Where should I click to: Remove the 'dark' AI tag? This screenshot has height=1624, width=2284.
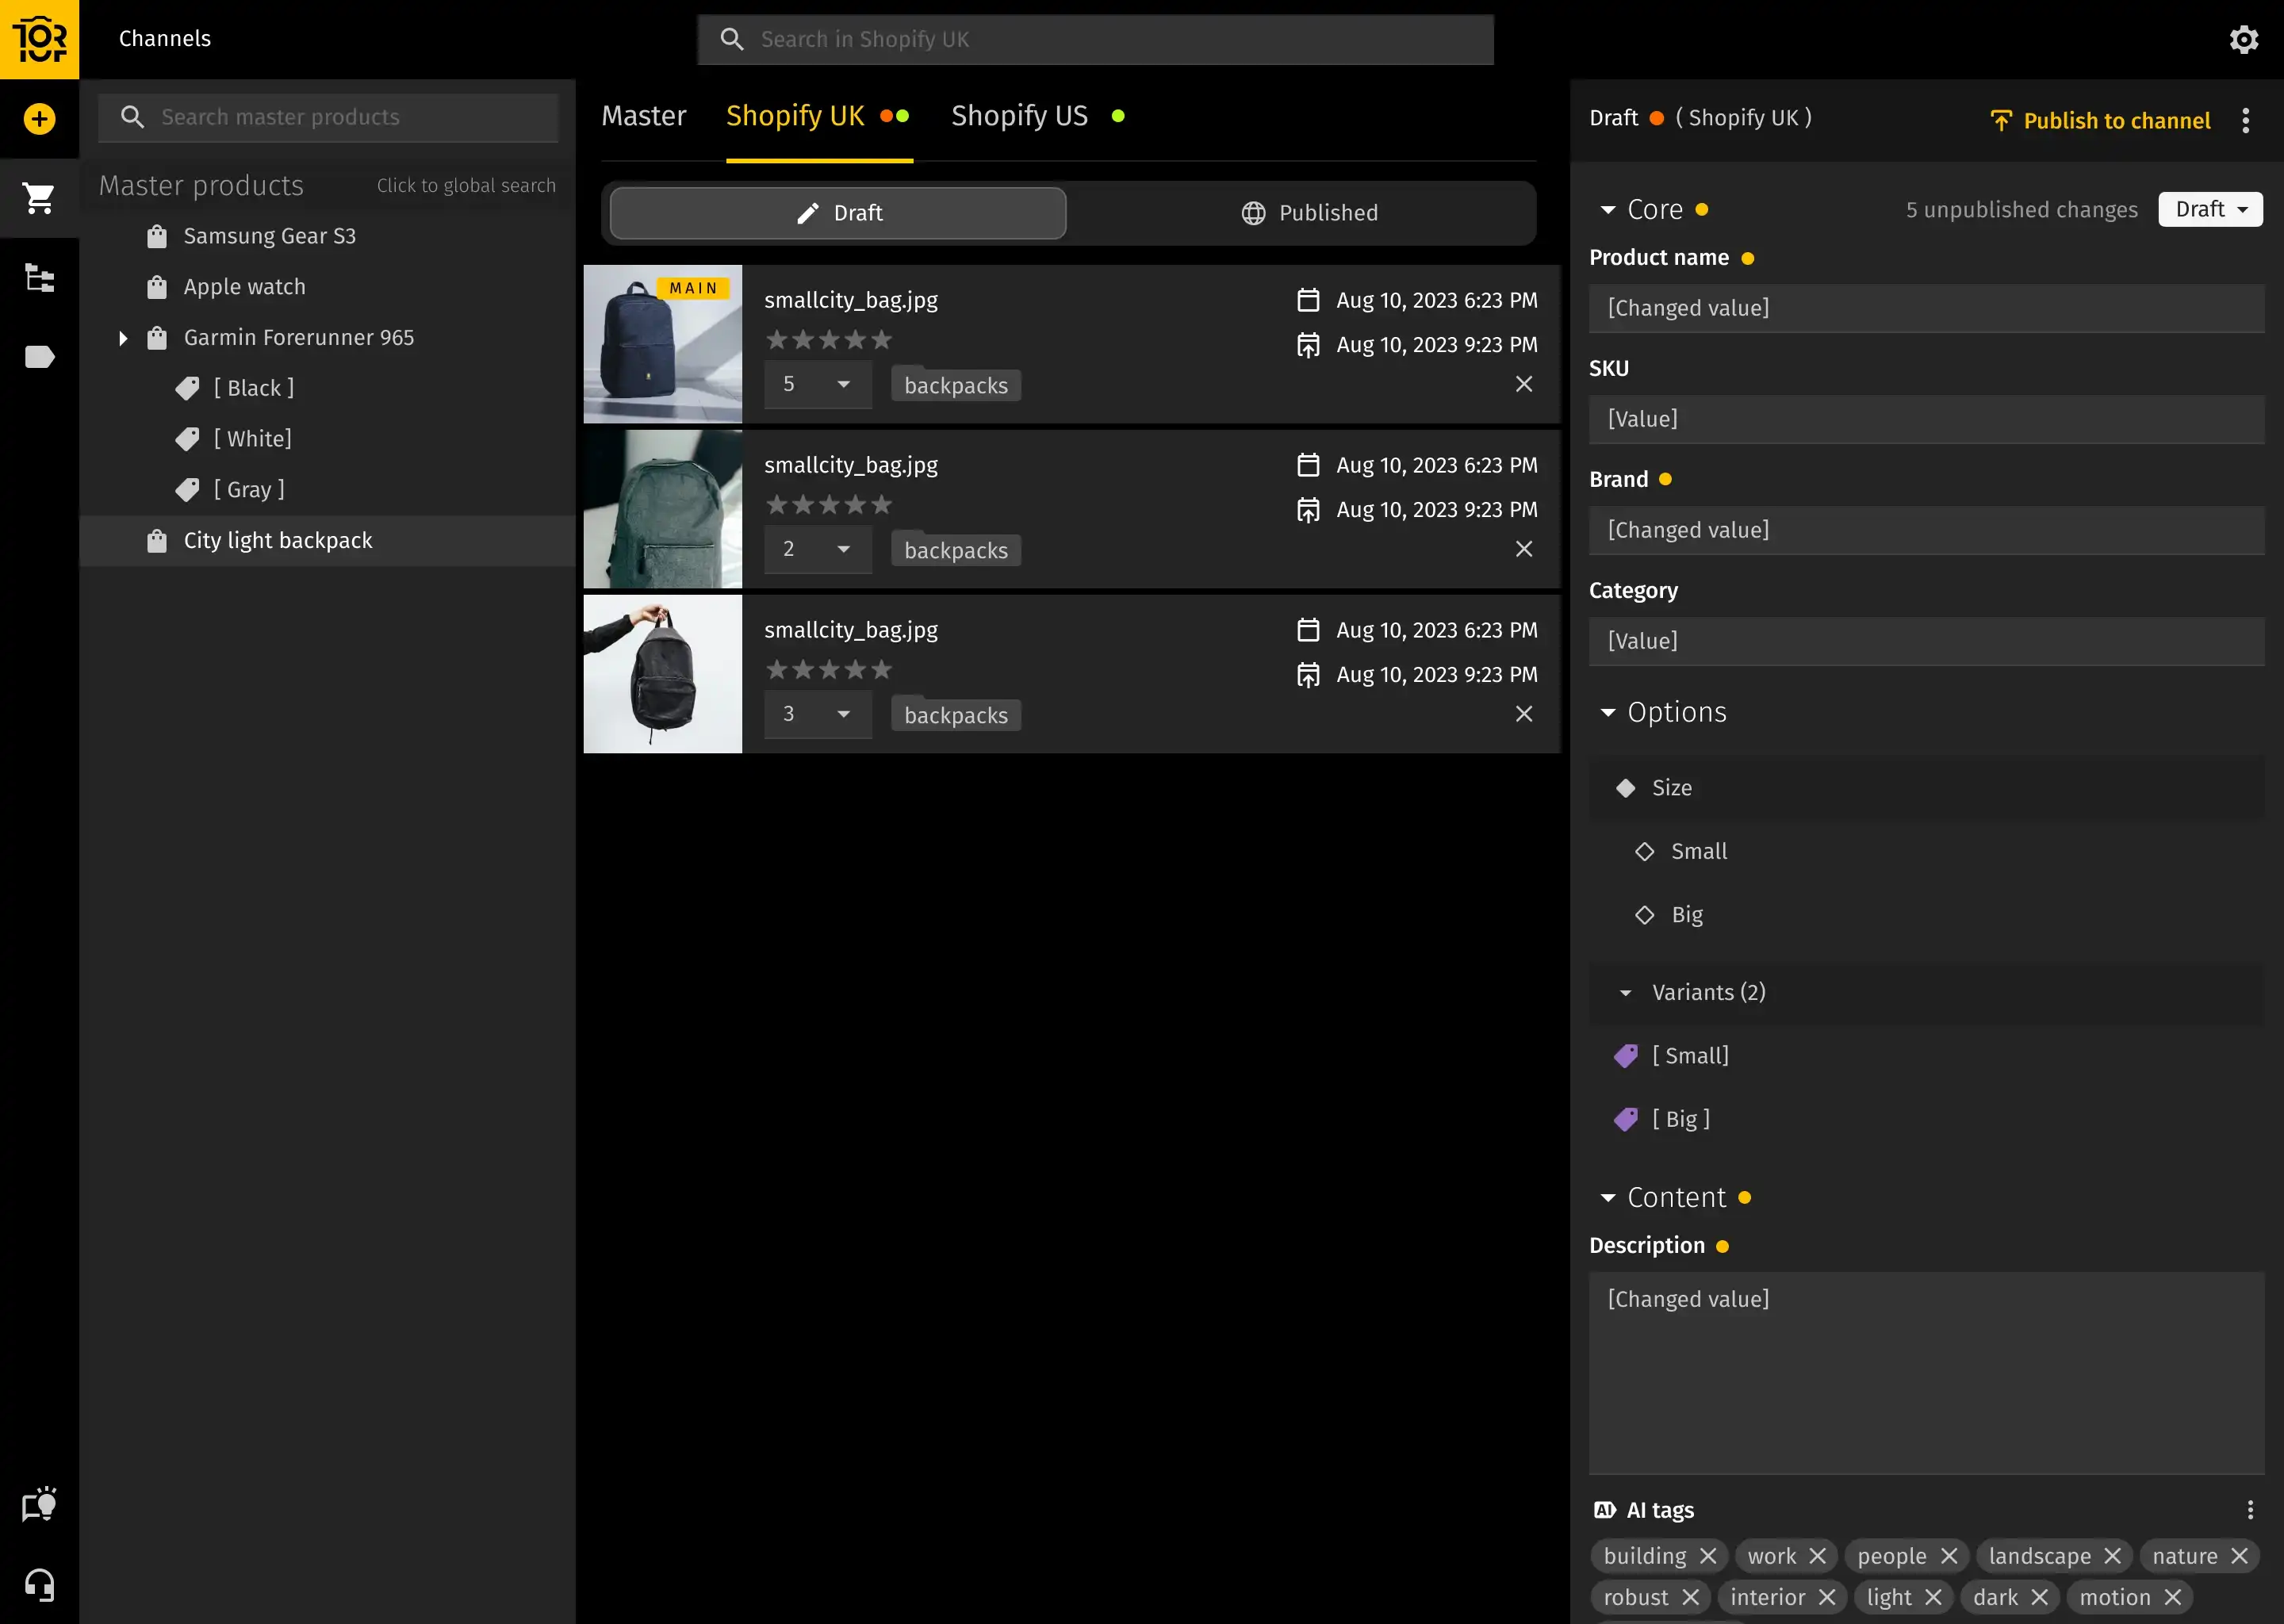point(2040,1597)
